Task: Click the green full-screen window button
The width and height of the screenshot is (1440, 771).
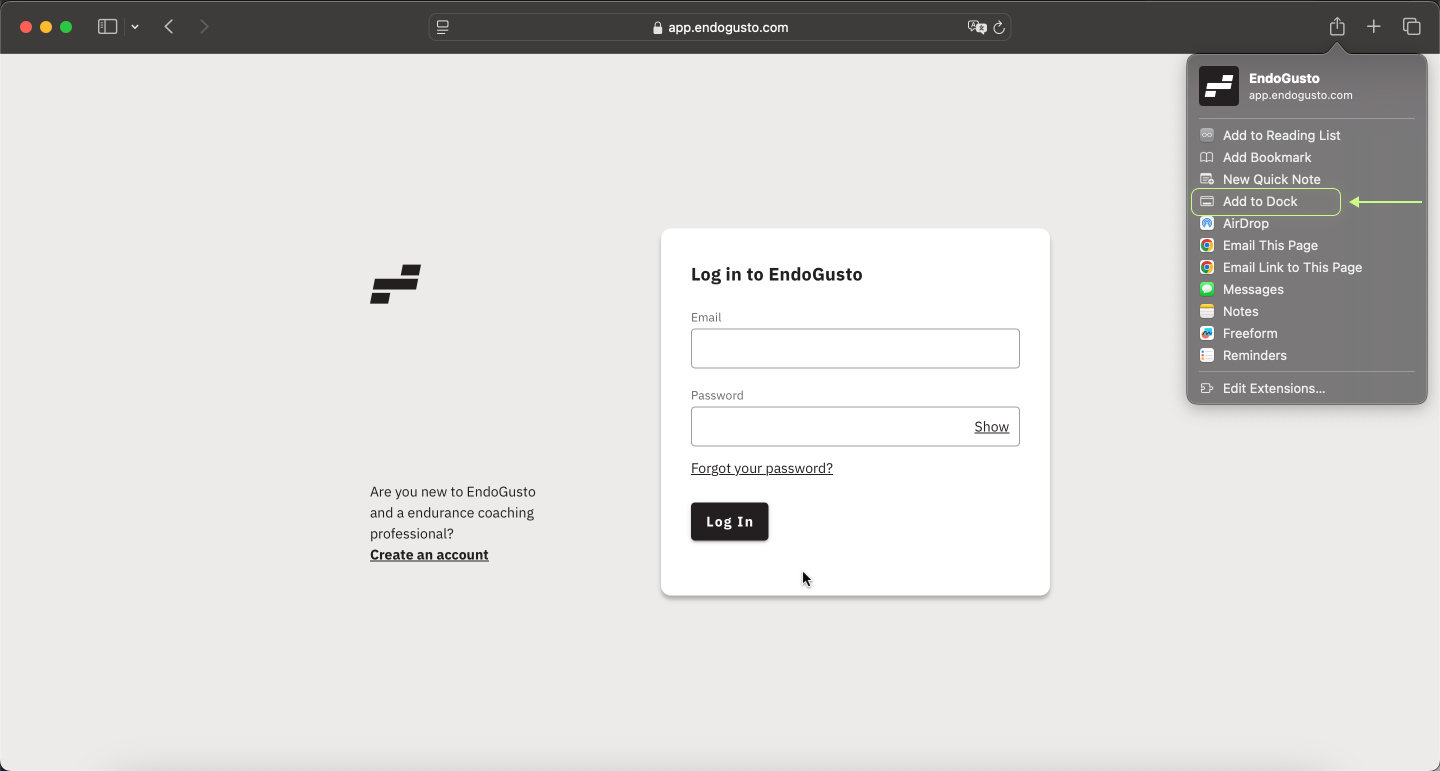Action: pyautogui.click(x=66, y=27)
